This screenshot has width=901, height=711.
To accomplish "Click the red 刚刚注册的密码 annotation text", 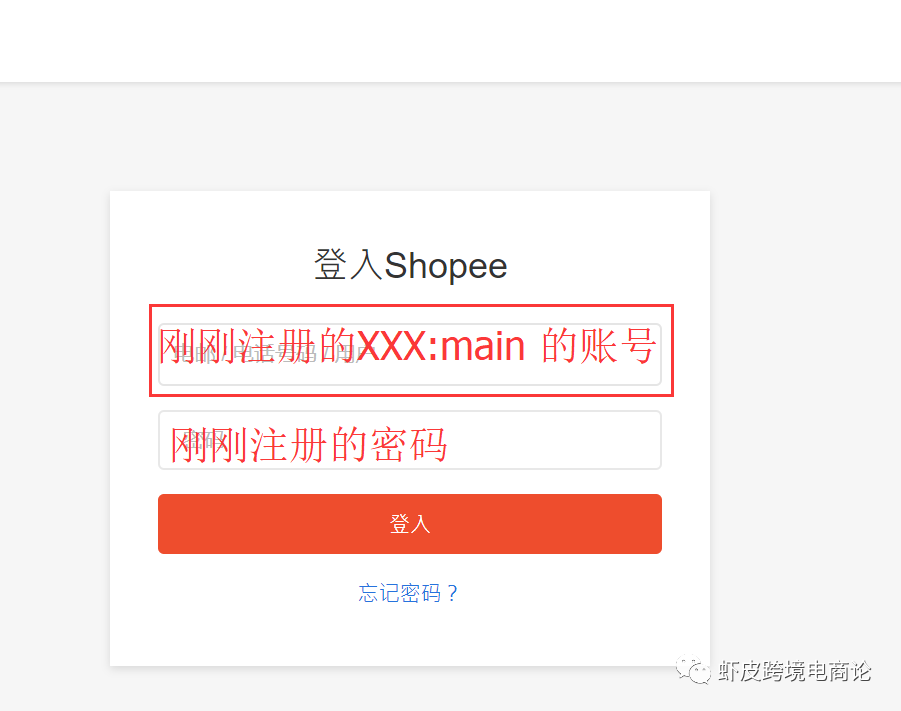I will 309,445.
